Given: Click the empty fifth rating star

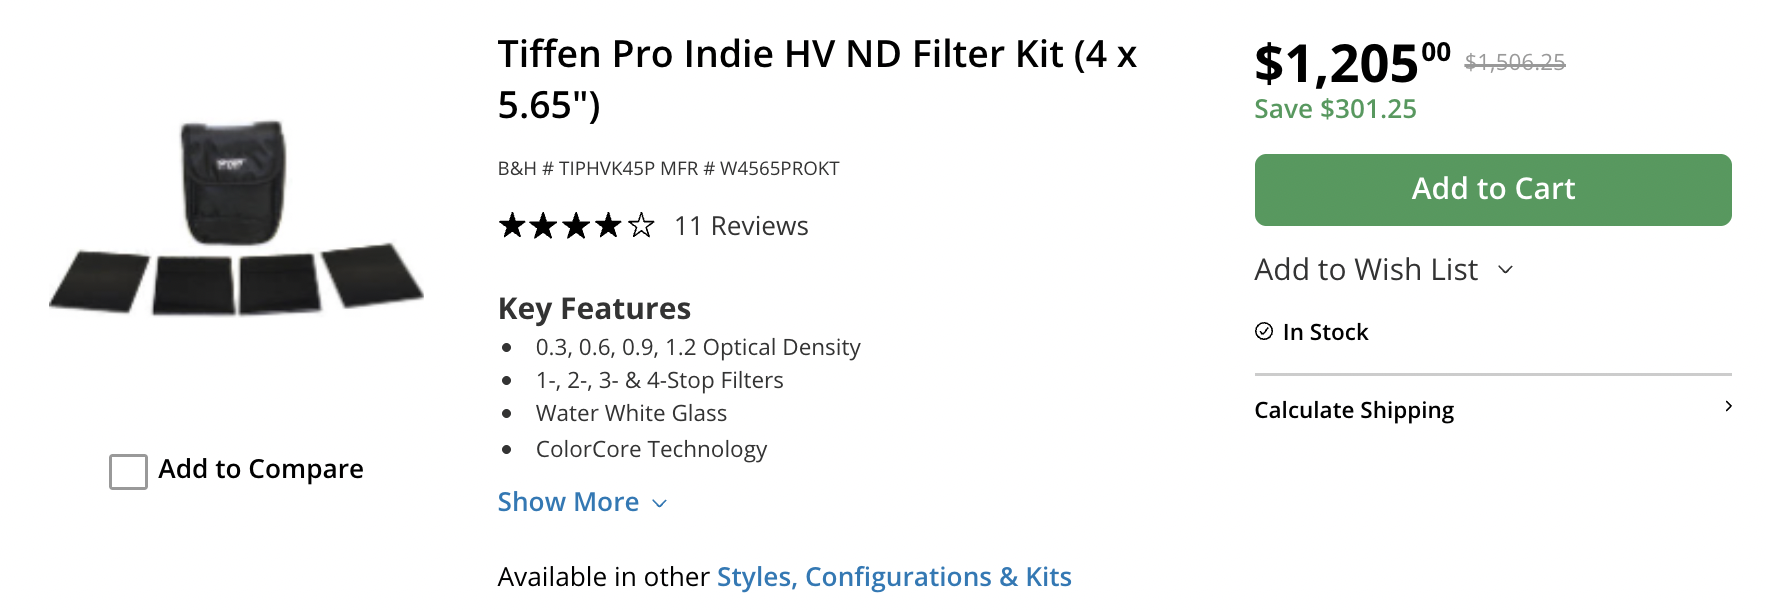Looking at the screenshot, I should pos(641,226).
